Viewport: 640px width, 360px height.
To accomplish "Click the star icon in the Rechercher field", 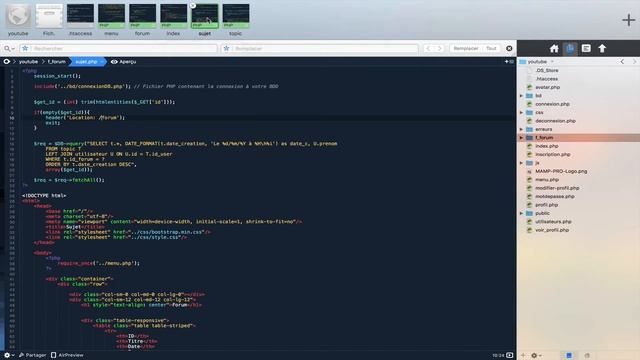I will click(x=25, y=49).
